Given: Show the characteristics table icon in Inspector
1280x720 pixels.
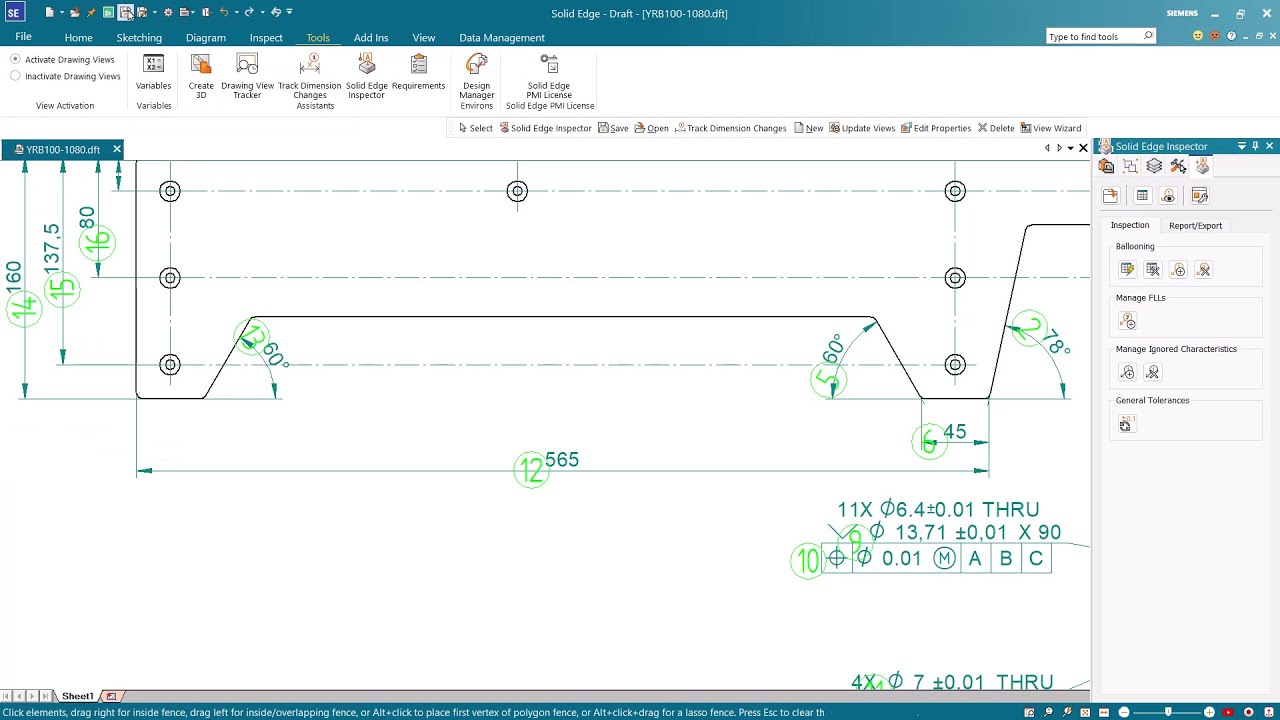Looking at the screenshot, I should tap(1142, 196).
